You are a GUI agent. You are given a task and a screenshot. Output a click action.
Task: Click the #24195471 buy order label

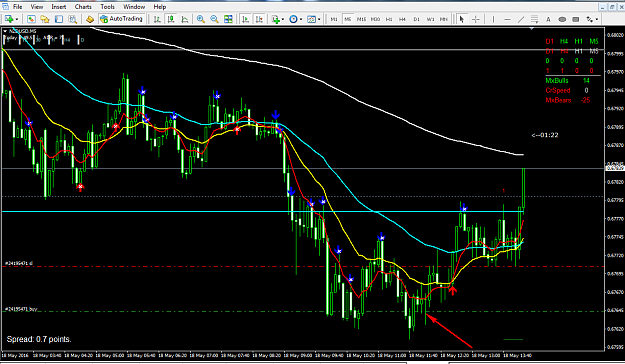click(21, 309)
